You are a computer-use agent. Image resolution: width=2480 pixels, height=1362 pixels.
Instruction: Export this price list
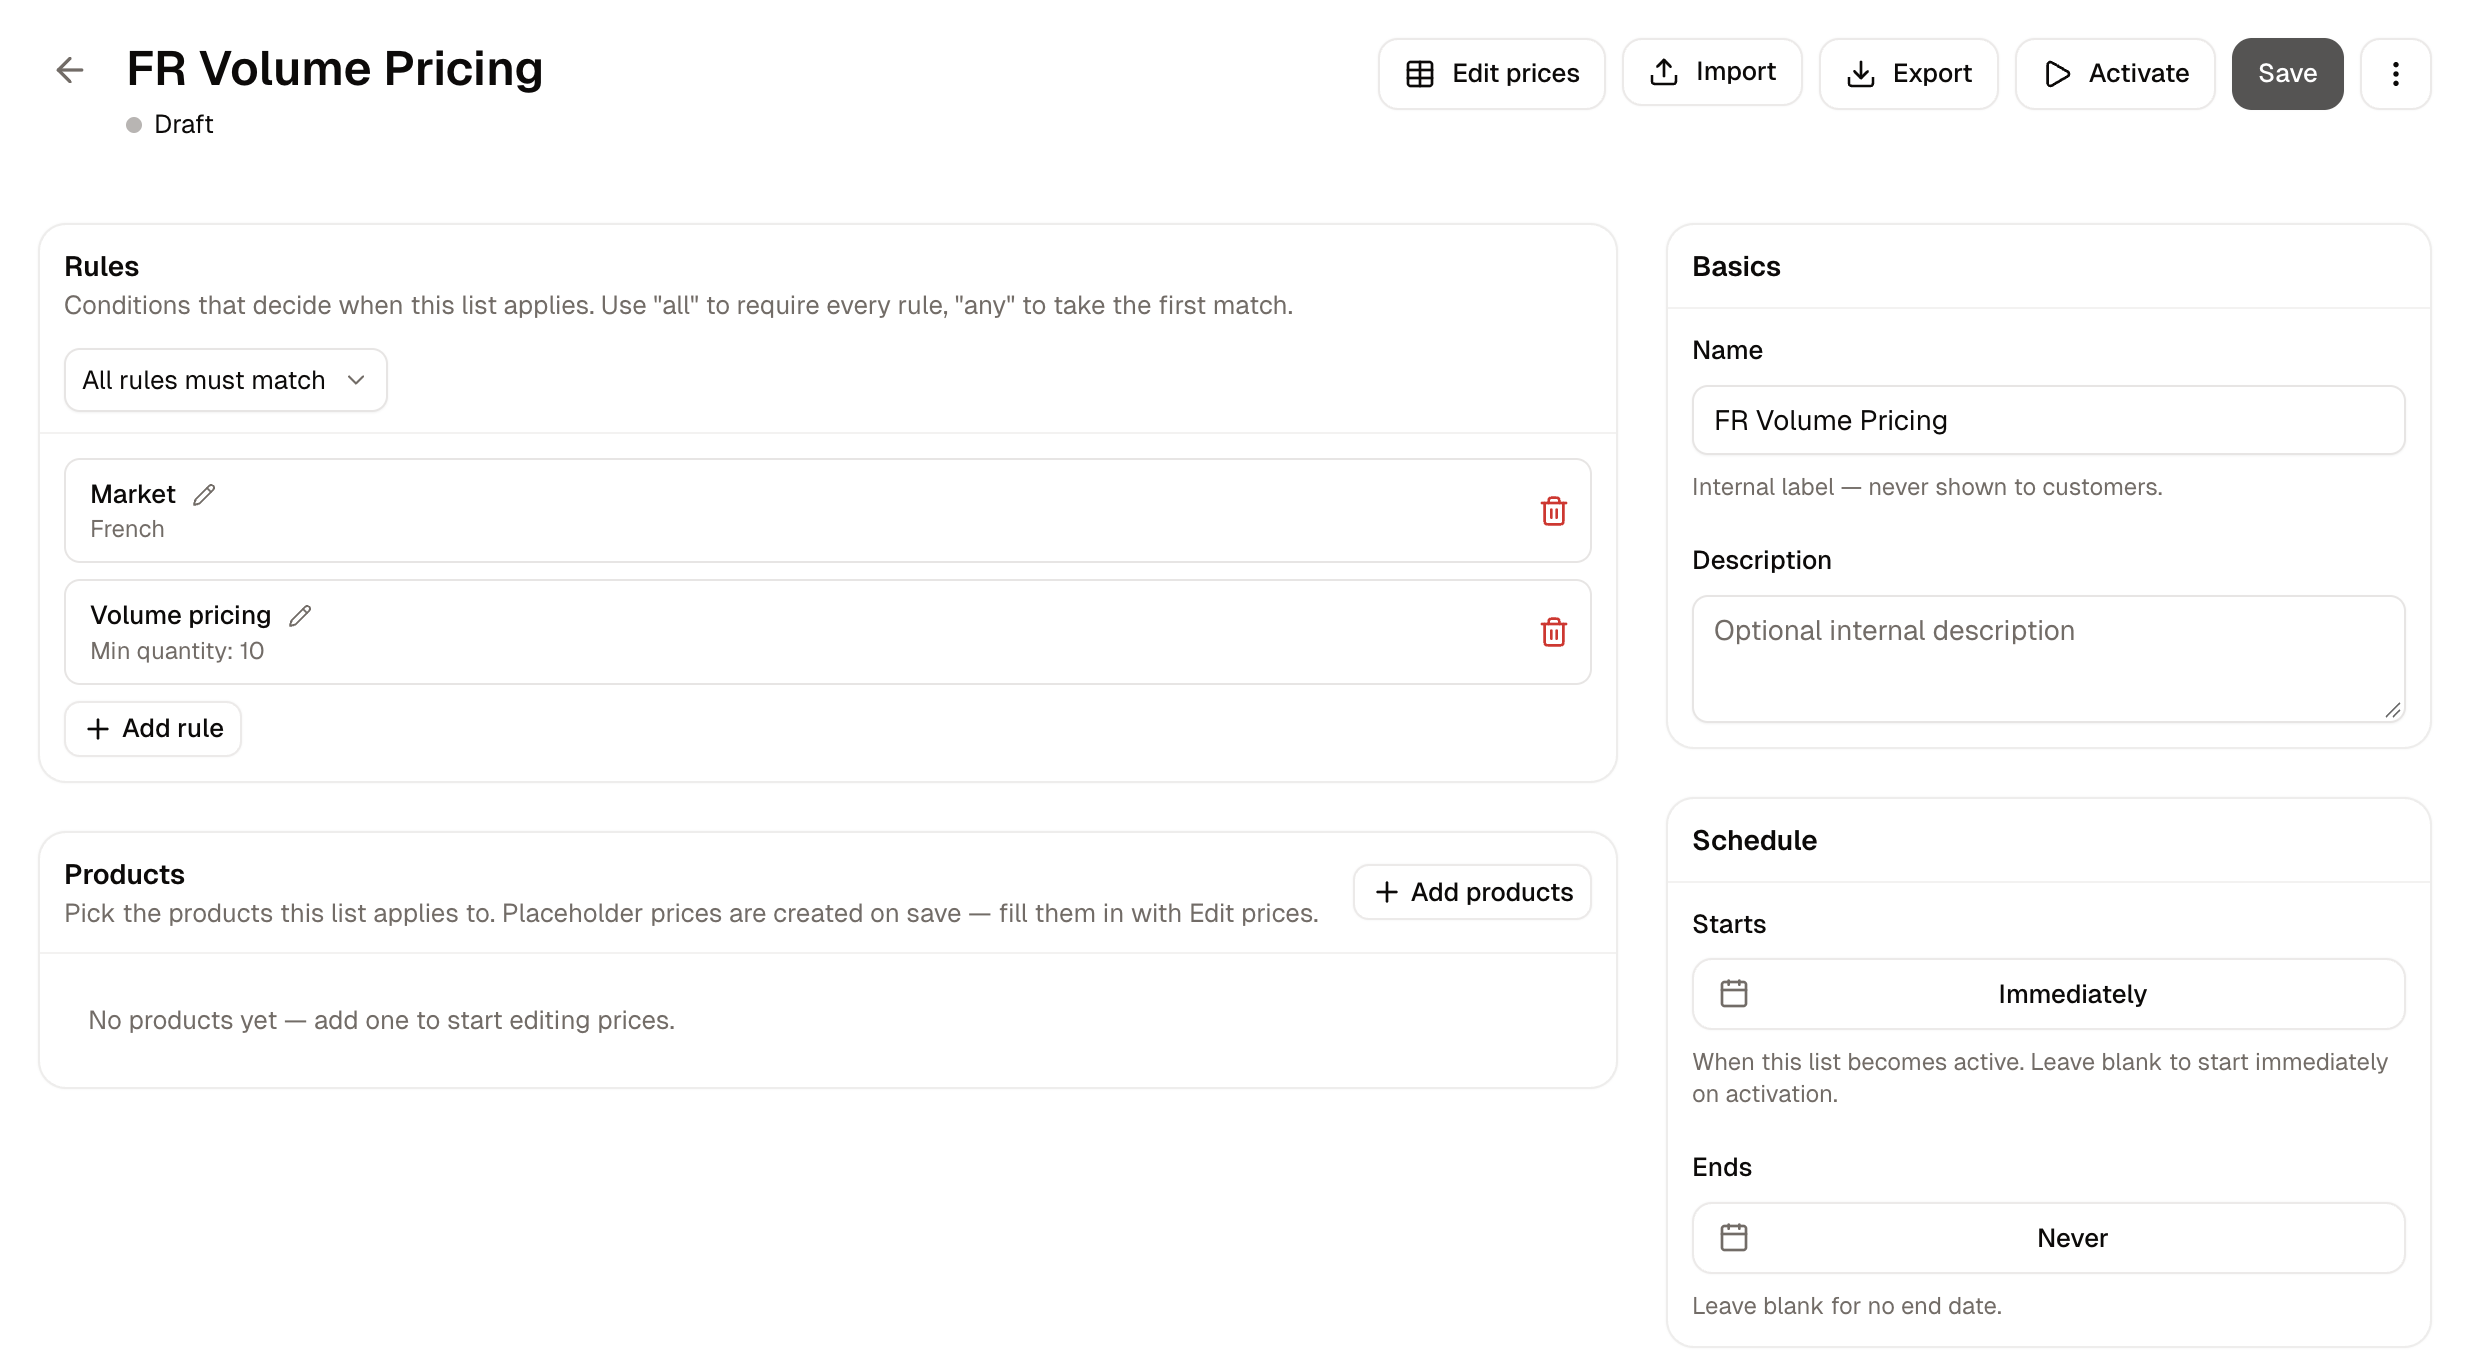1908,73
